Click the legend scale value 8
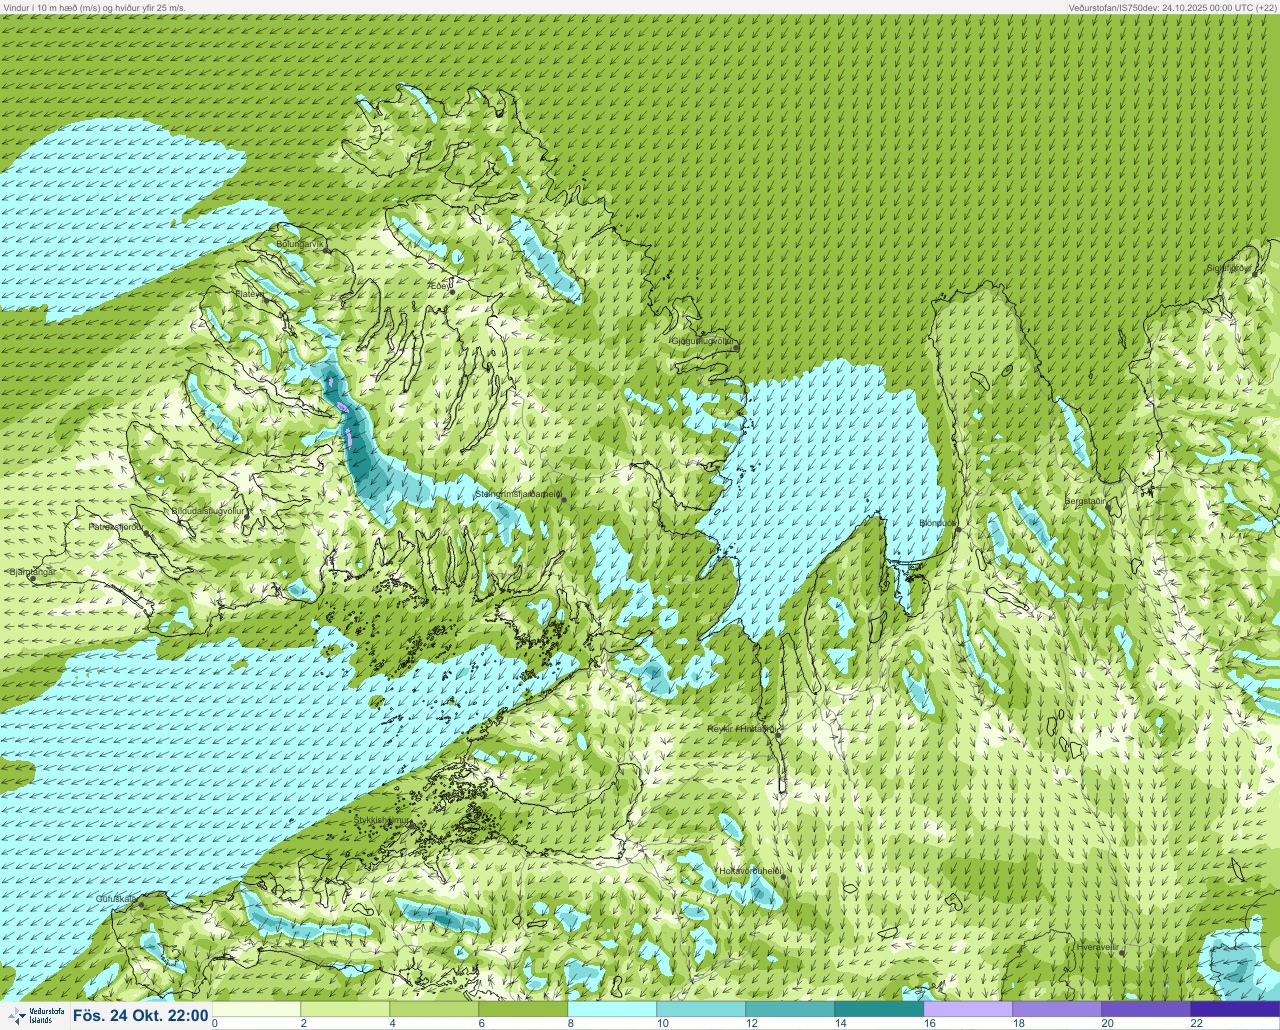The height and width of the screenshot is (1030, 1280). click(571, 1023)
